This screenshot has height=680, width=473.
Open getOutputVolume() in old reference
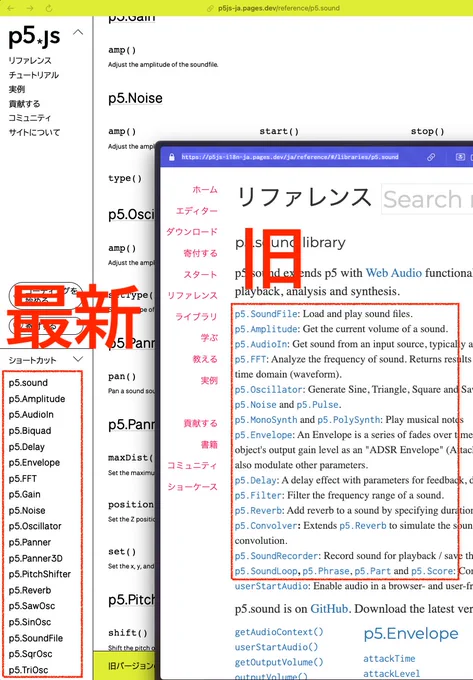(x=279, y=663)
